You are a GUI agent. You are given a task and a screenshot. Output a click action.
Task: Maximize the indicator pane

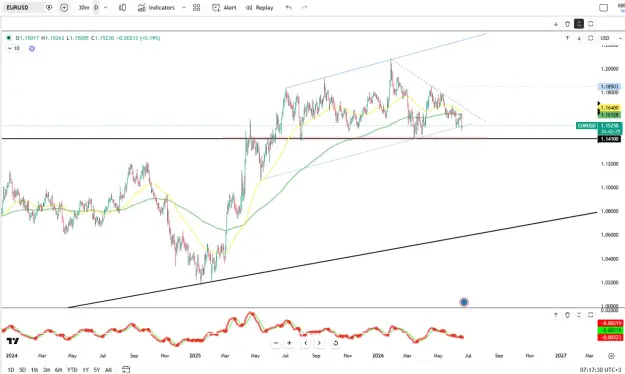click(590, 315)
